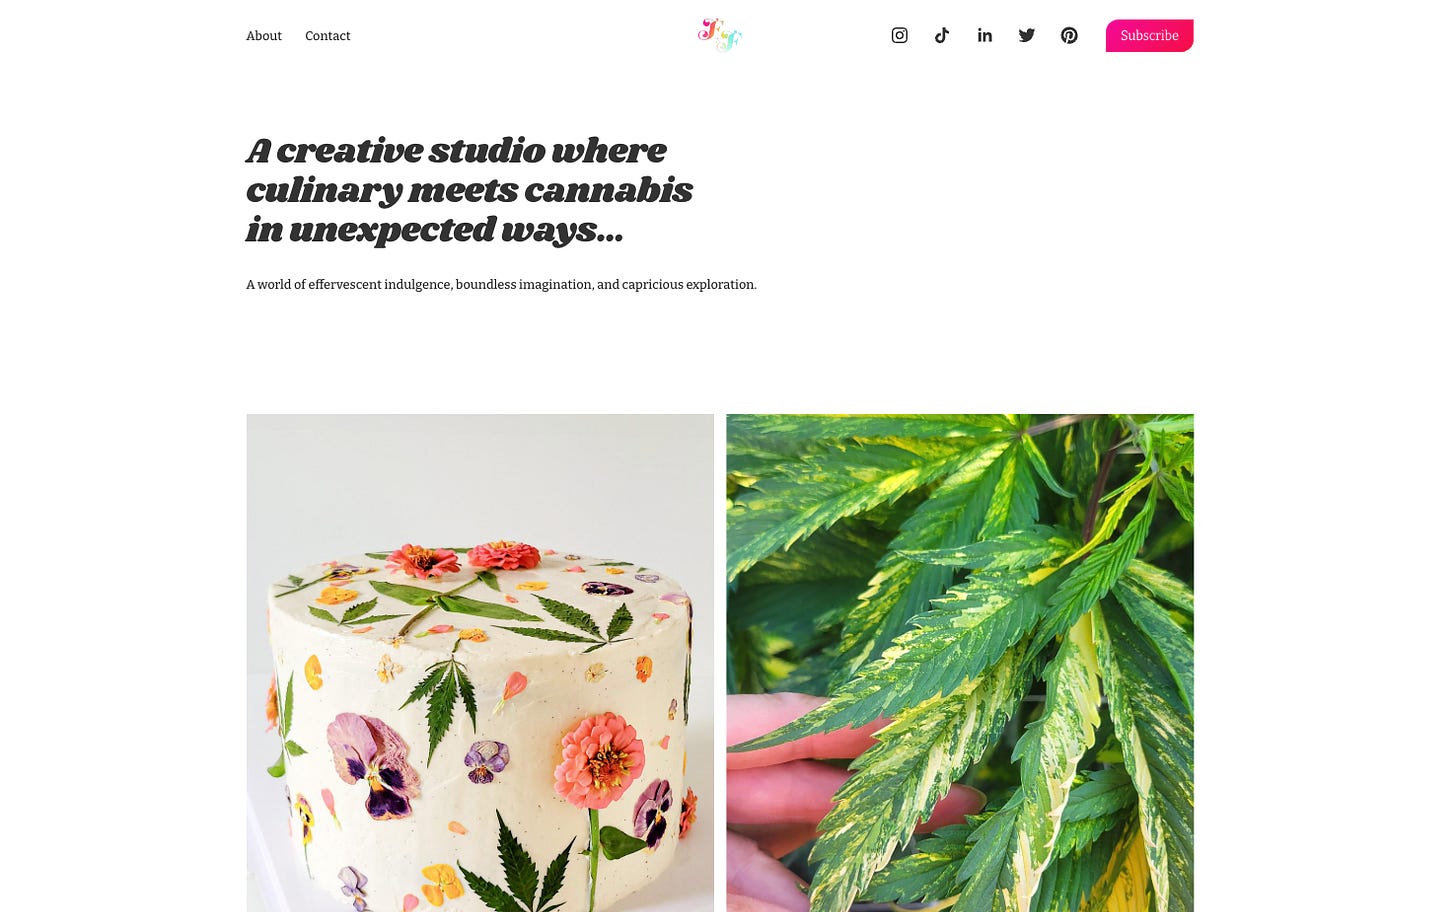
Task: Click the word "cannabis" in the headline
Action: (608, 190)
